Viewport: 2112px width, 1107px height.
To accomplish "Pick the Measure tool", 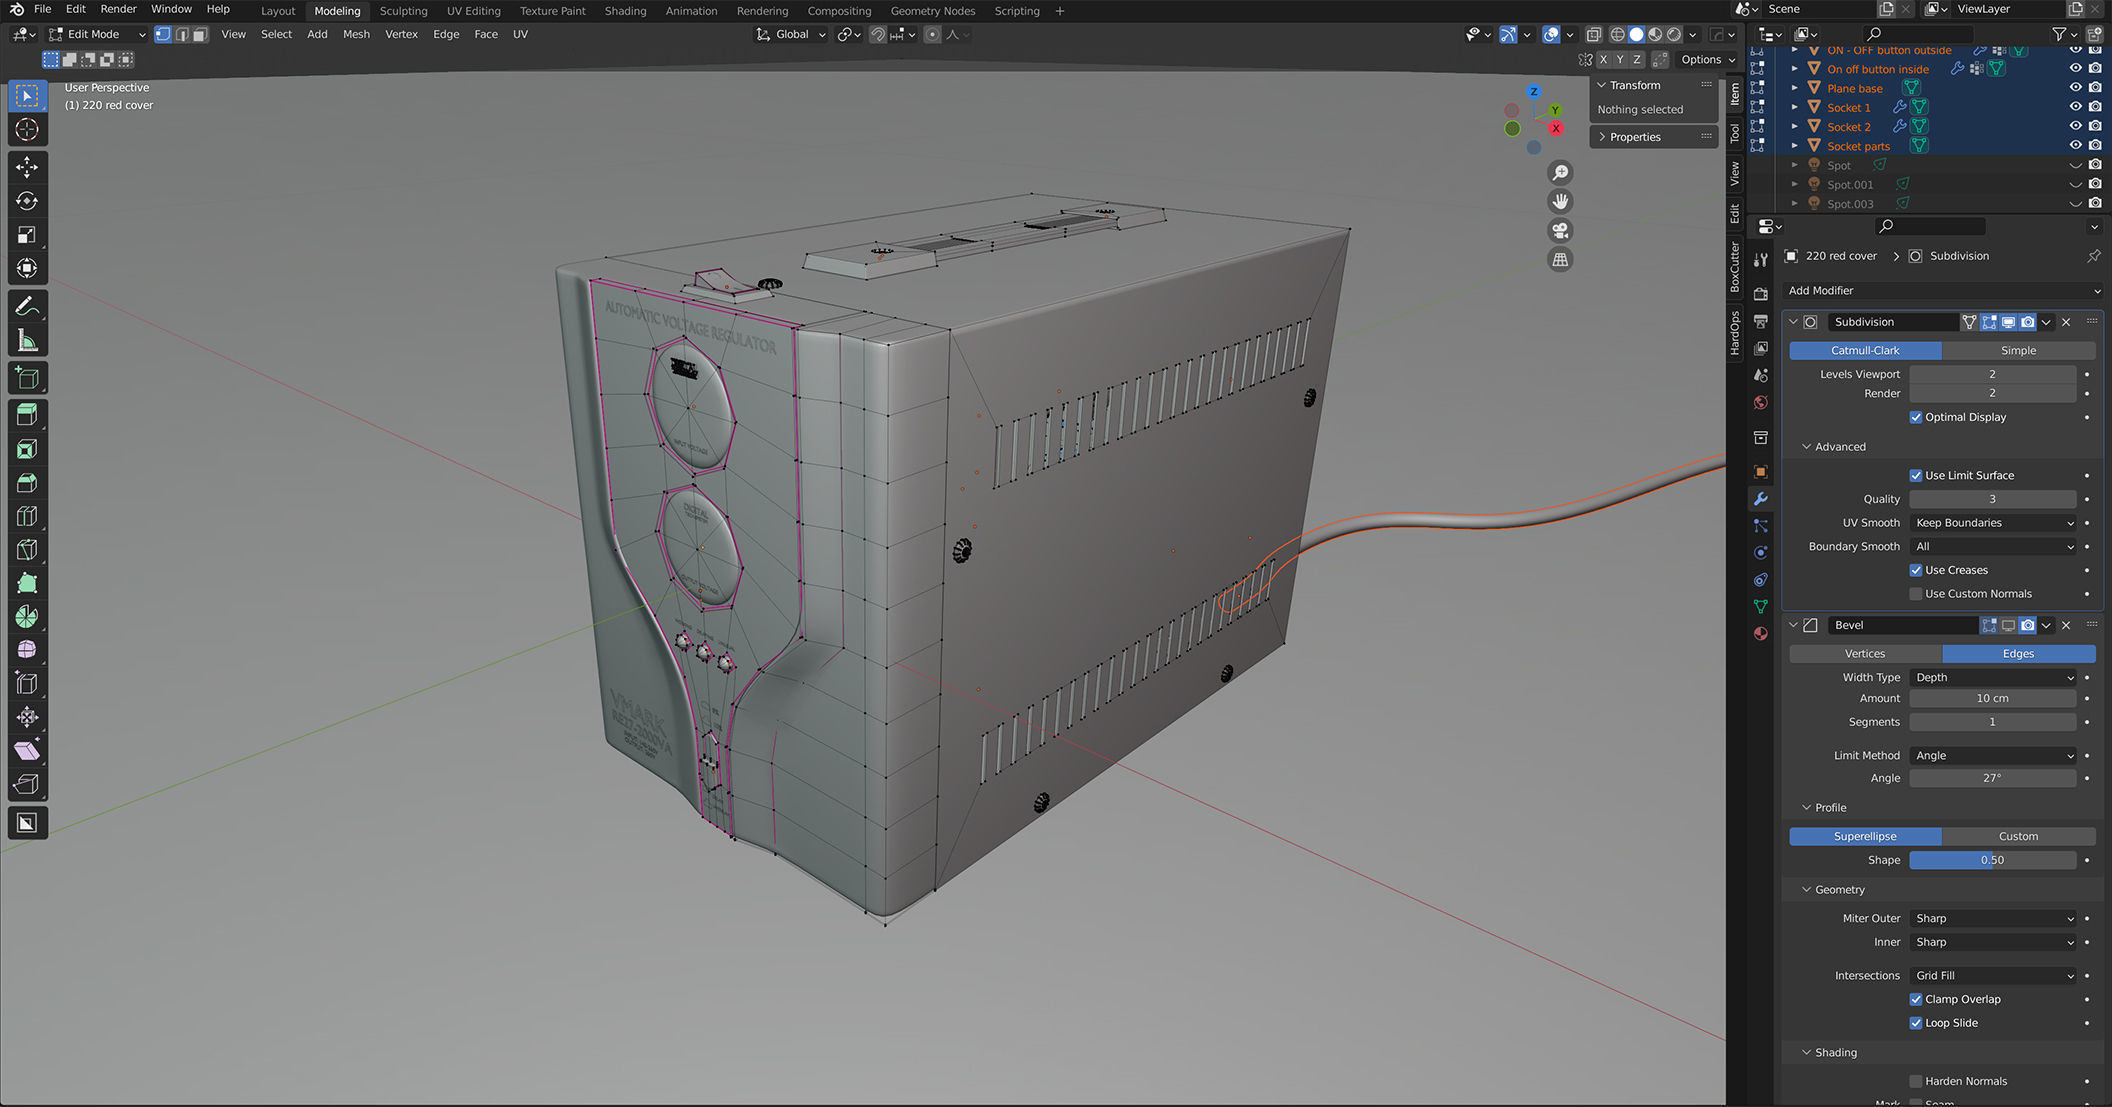I will pos(27,341).
